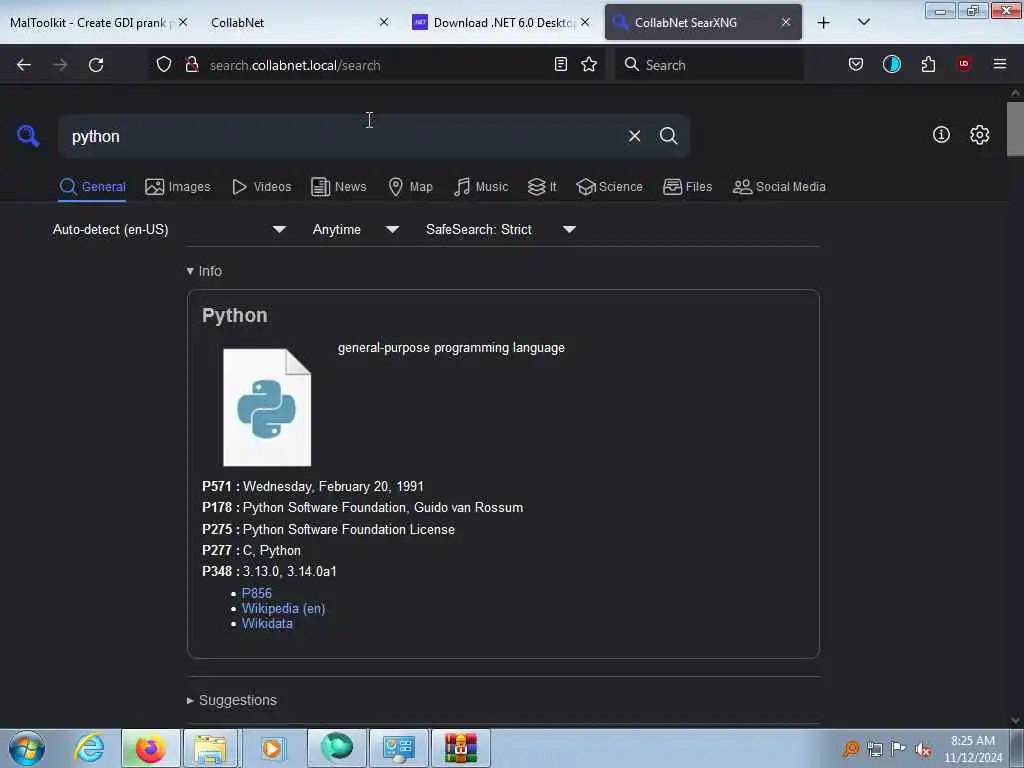This screenshot has width=1024, height=768.
Task: Open the Wikidata link
Action: coord(267,624)
